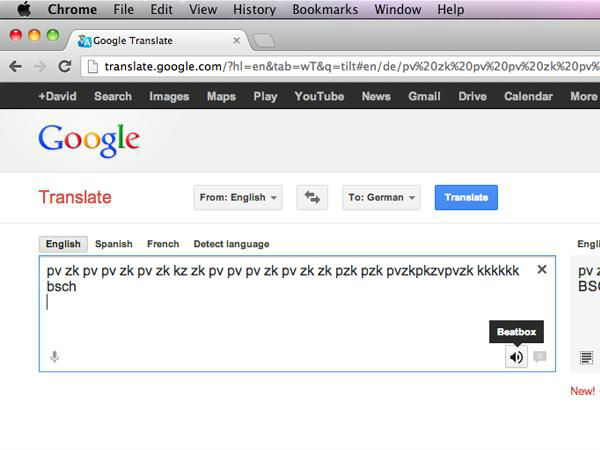This screenshot has width=600, height=450.
Task: Click +David in Google bar
Action: tap(57, 96)
